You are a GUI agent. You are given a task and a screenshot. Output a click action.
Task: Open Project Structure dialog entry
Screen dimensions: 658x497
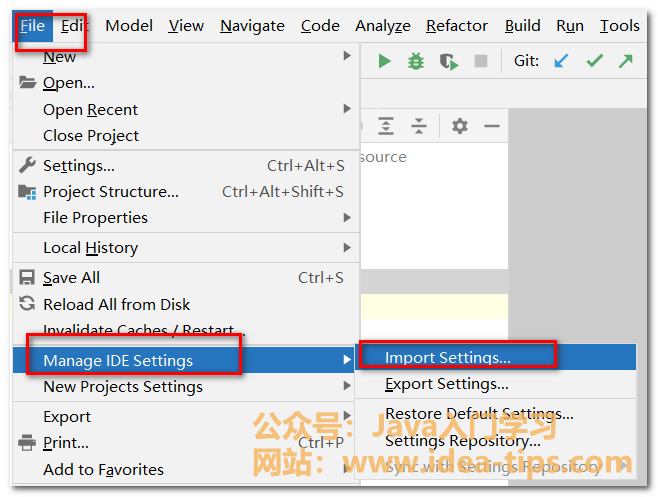111,191
